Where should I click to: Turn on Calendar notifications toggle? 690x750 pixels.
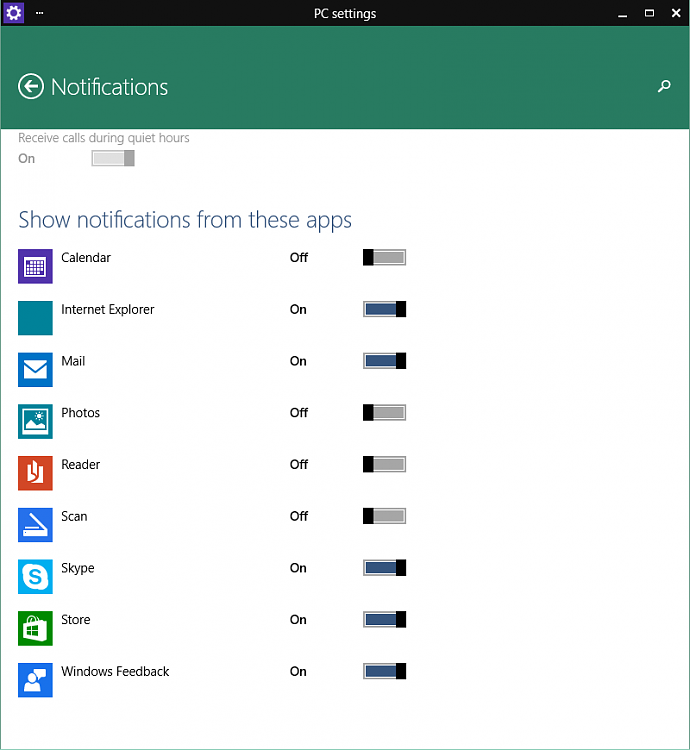coord(384,257)
